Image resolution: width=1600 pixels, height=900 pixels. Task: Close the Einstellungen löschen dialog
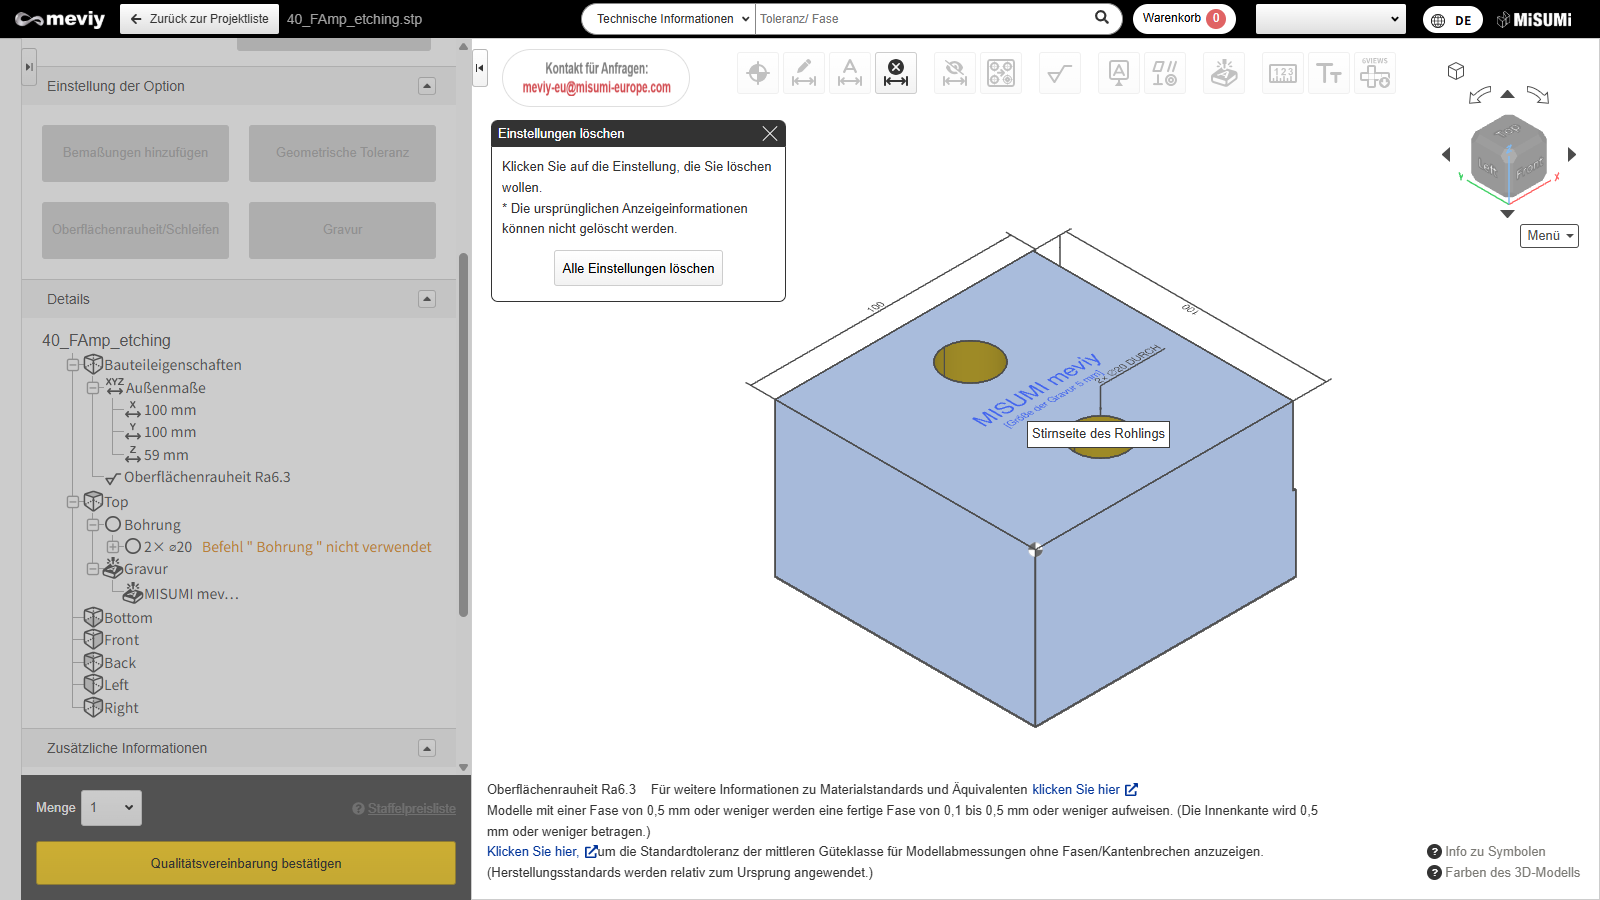pos(770,134)
